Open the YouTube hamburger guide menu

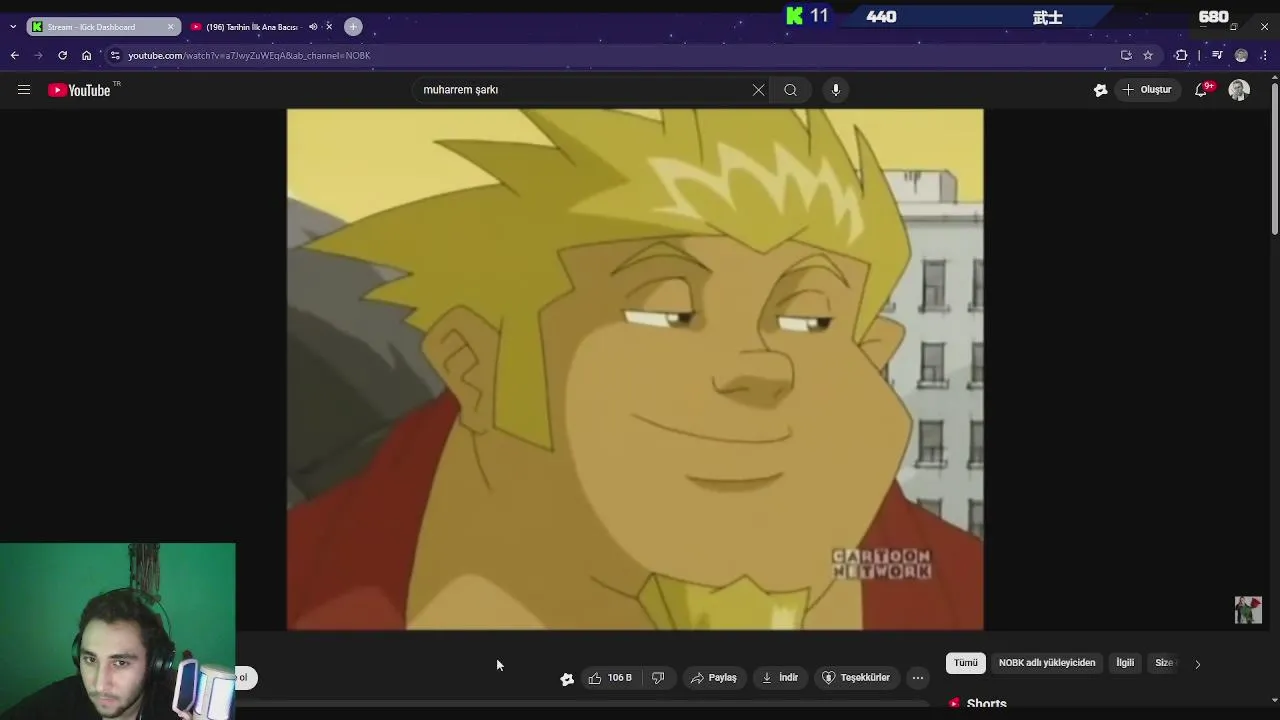[24, 90]
